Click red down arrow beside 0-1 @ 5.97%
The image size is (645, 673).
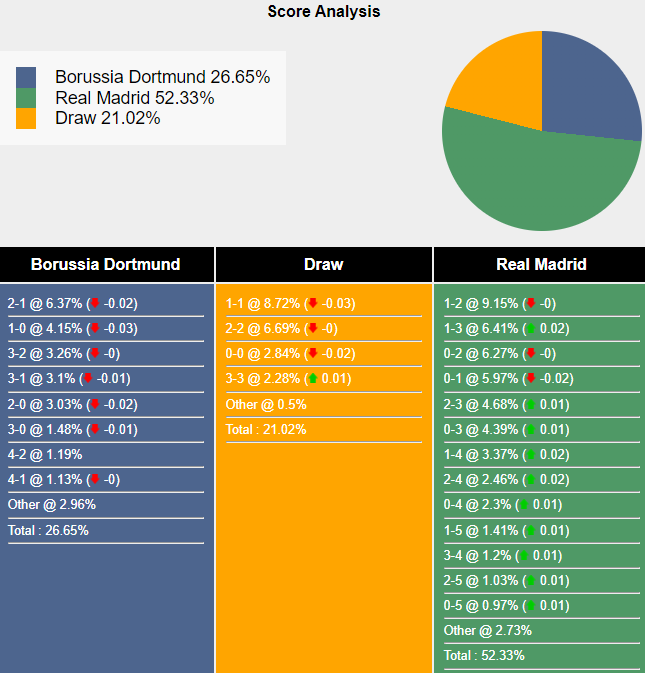531,379
